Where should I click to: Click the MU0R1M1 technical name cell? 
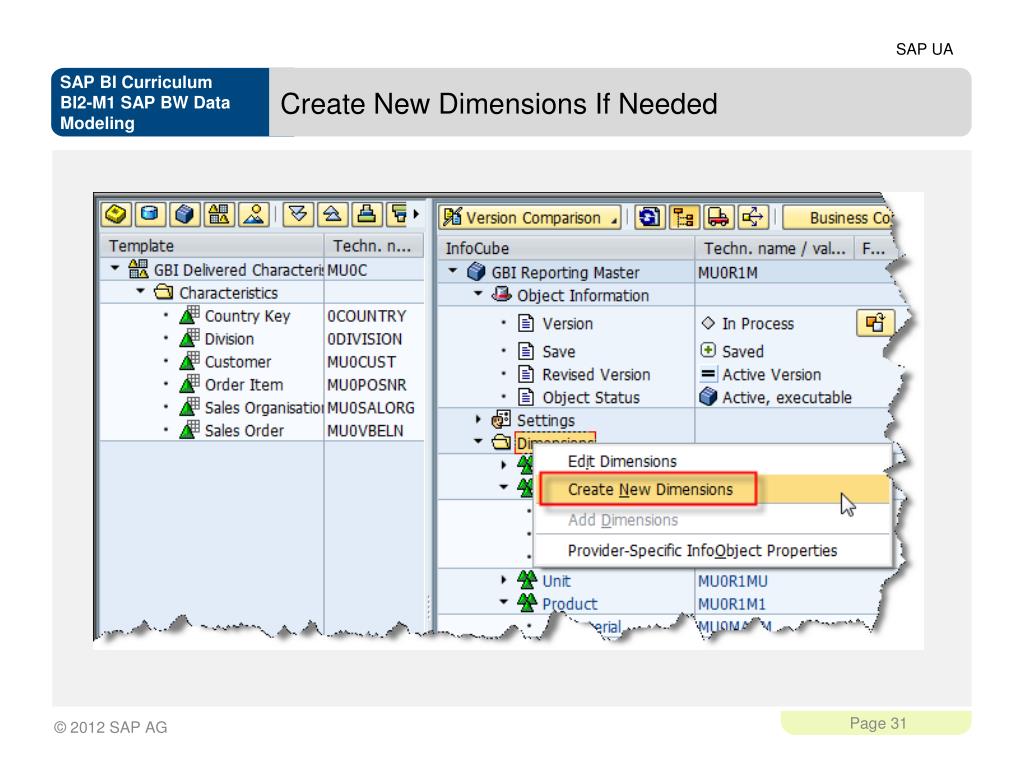(732, 604)
